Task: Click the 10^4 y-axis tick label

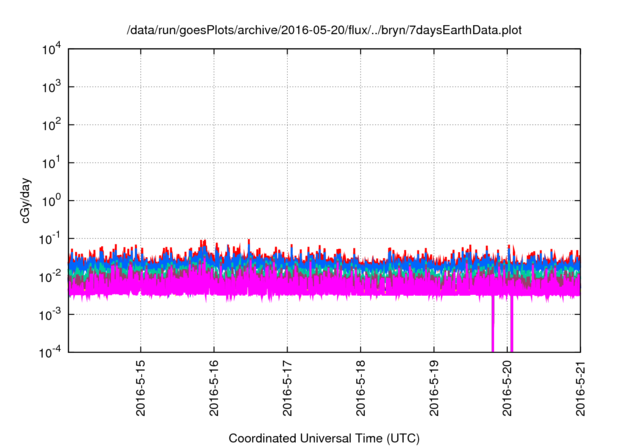Action: 51,50
